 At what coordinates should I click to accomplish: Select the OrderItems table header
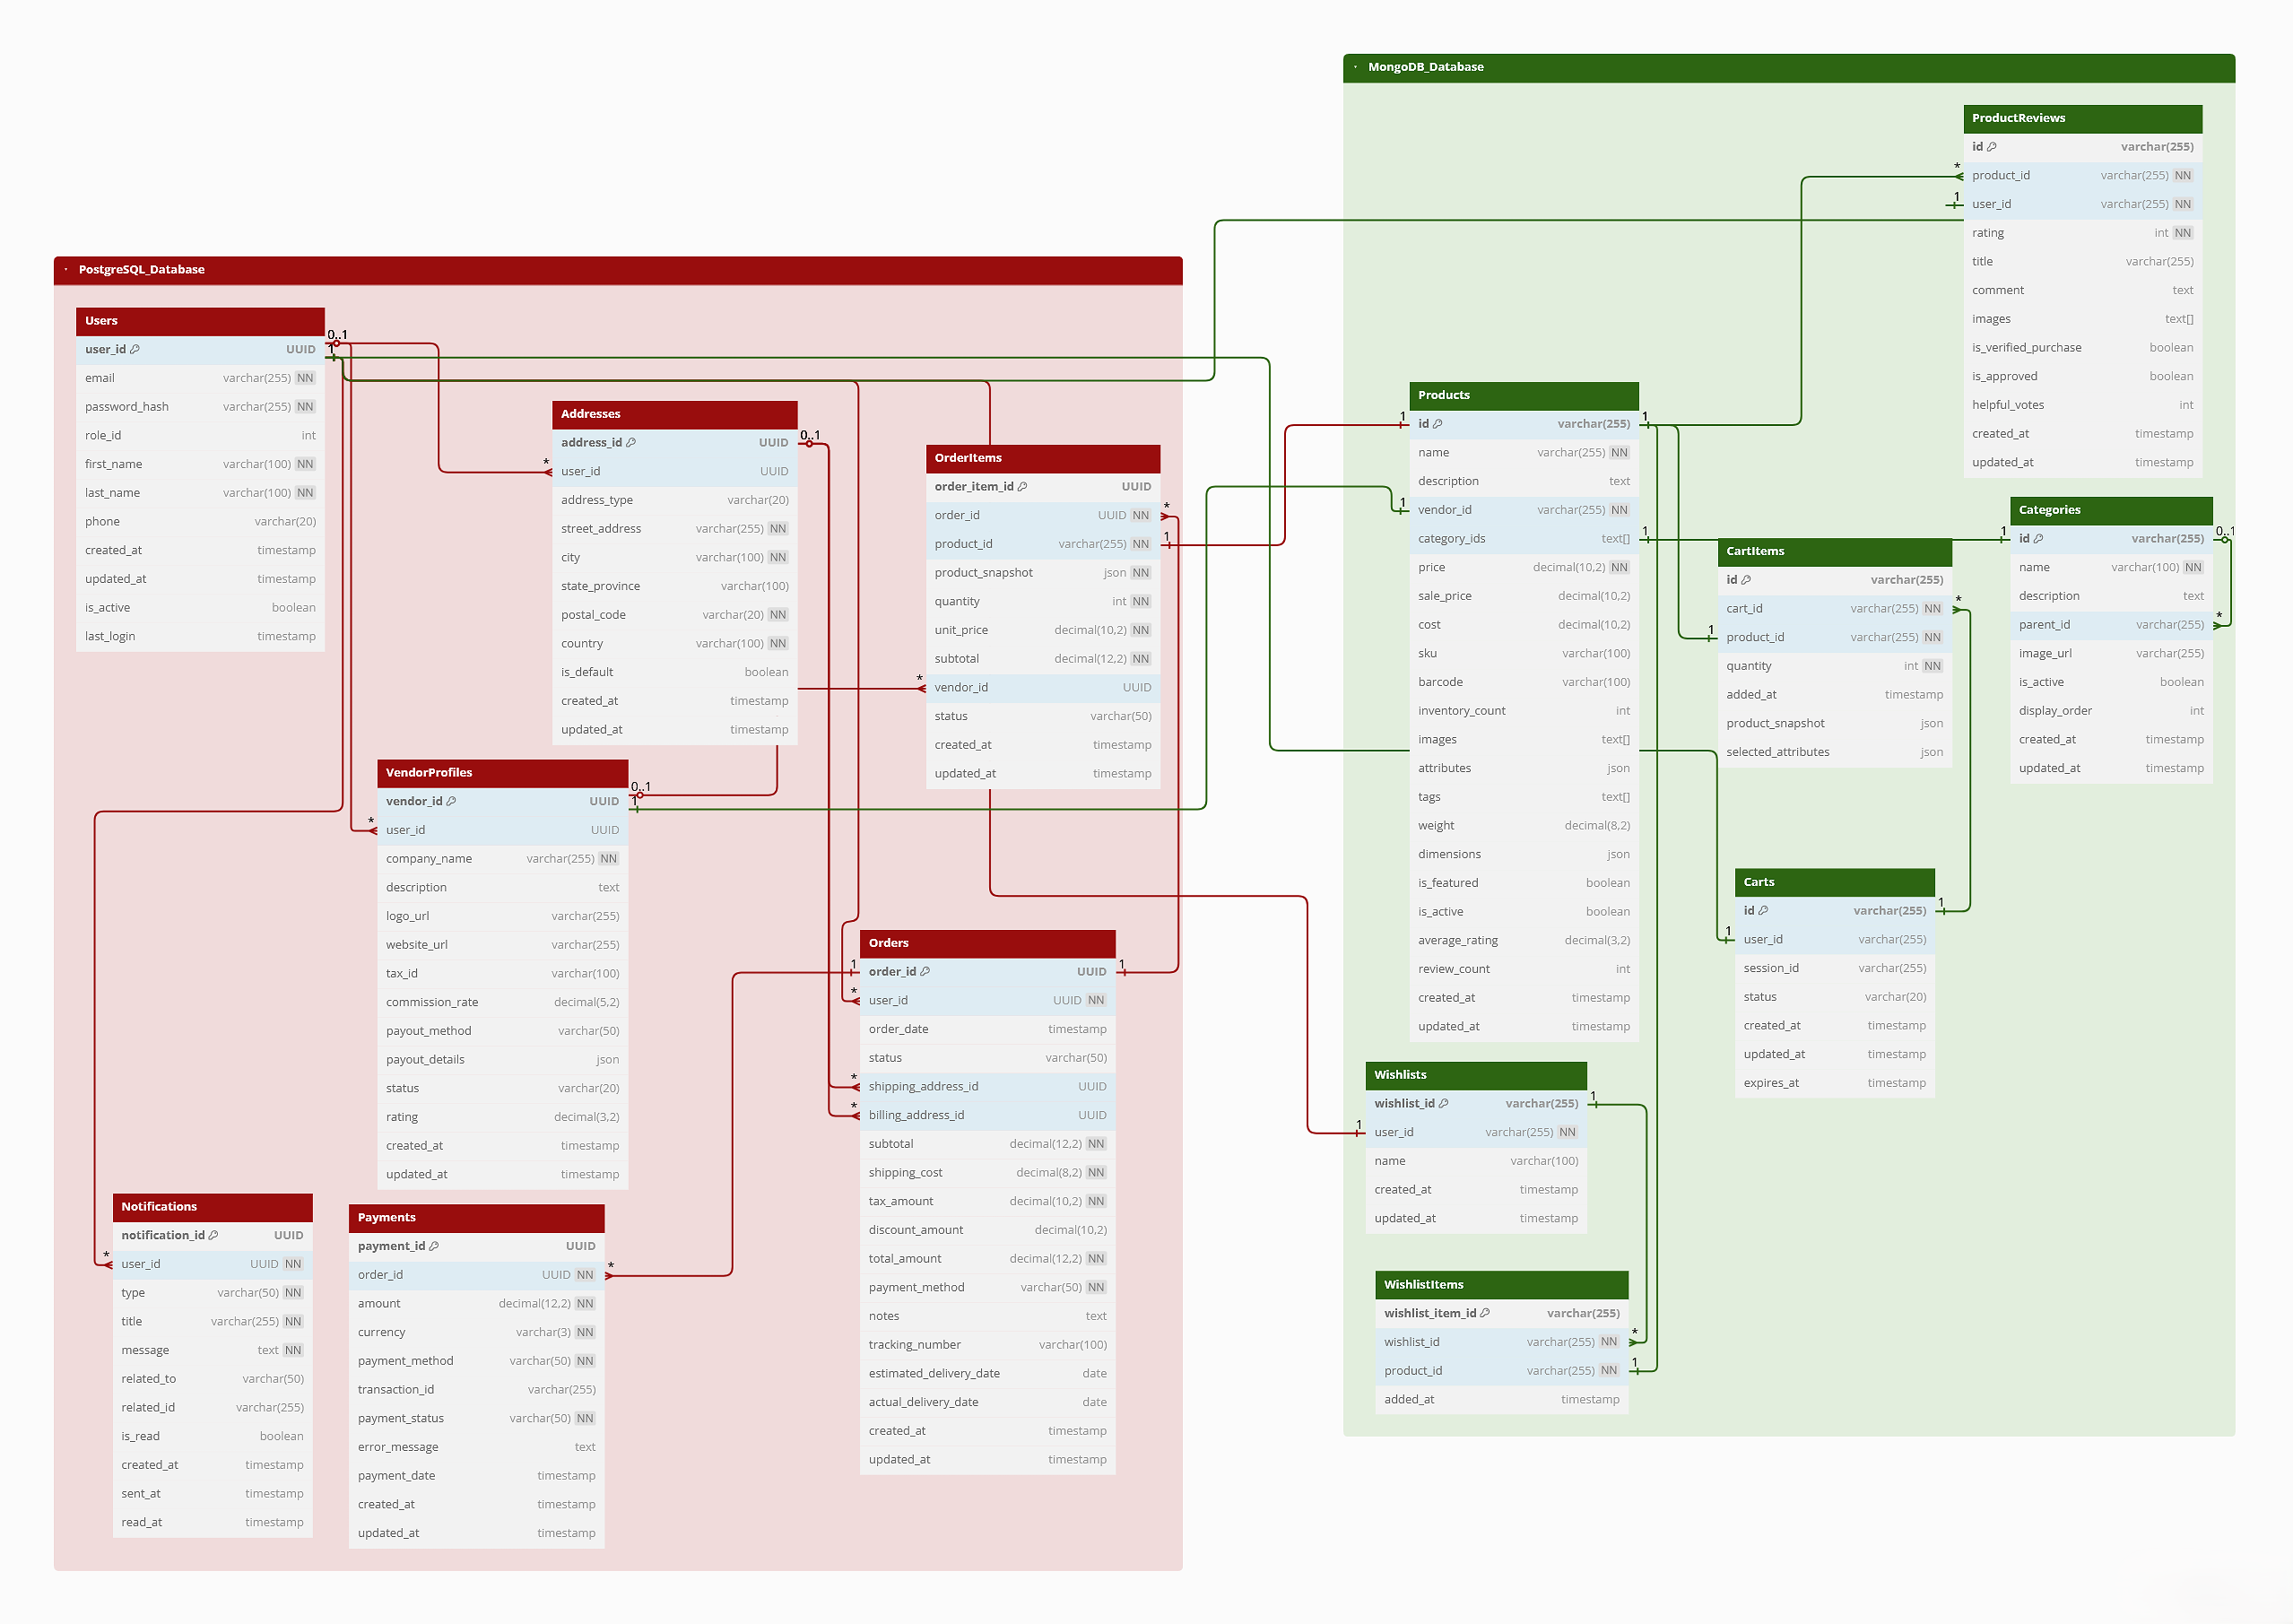click(1043, 458)
